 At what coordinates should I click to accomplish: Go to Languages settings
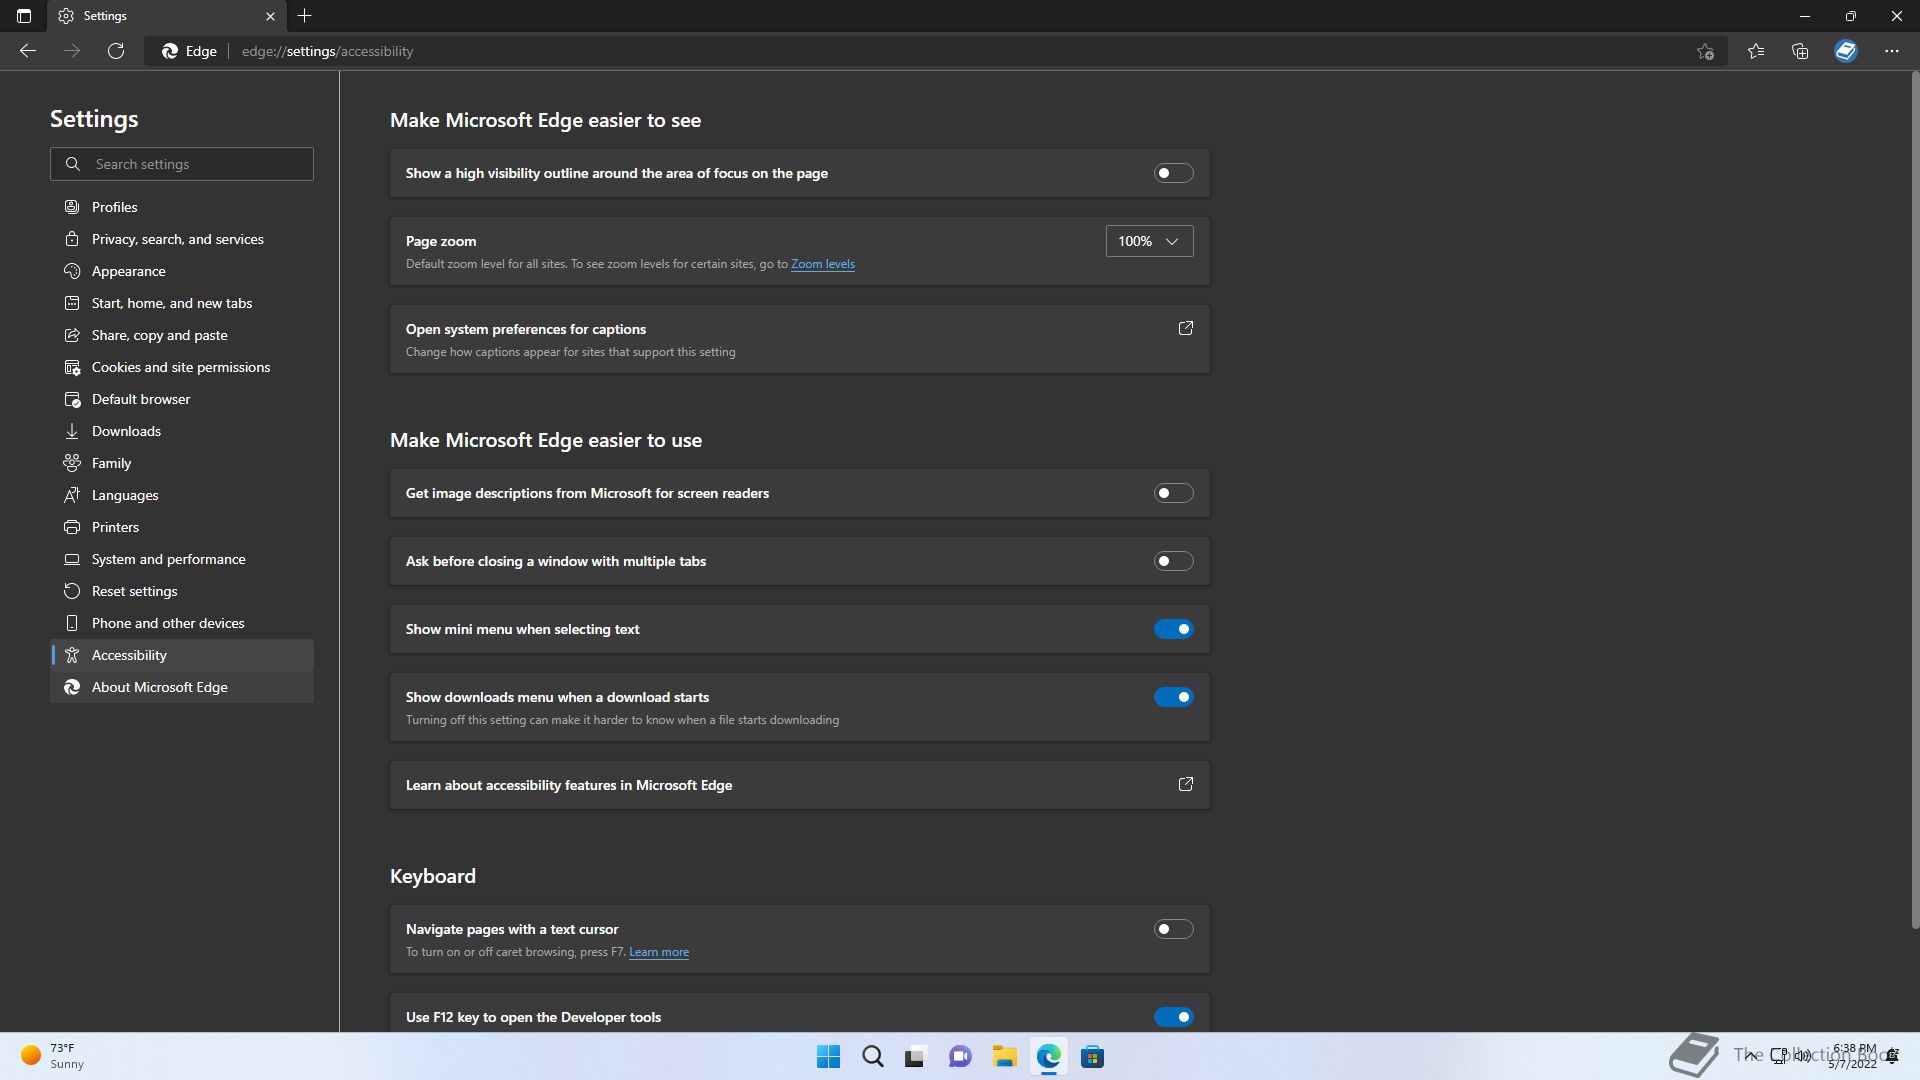(182, 495)
